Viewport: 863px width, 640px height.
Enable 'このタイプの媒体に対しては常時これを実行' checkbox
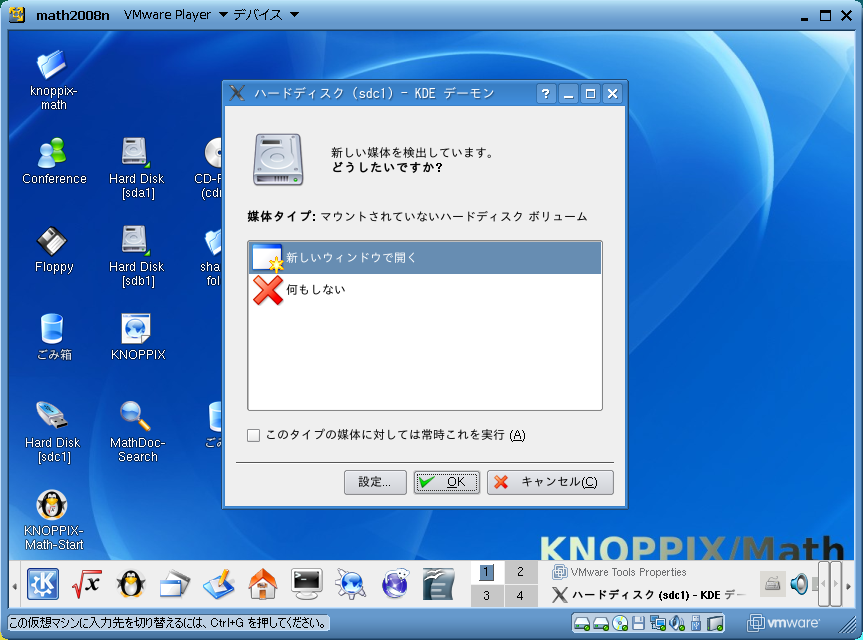253,435
